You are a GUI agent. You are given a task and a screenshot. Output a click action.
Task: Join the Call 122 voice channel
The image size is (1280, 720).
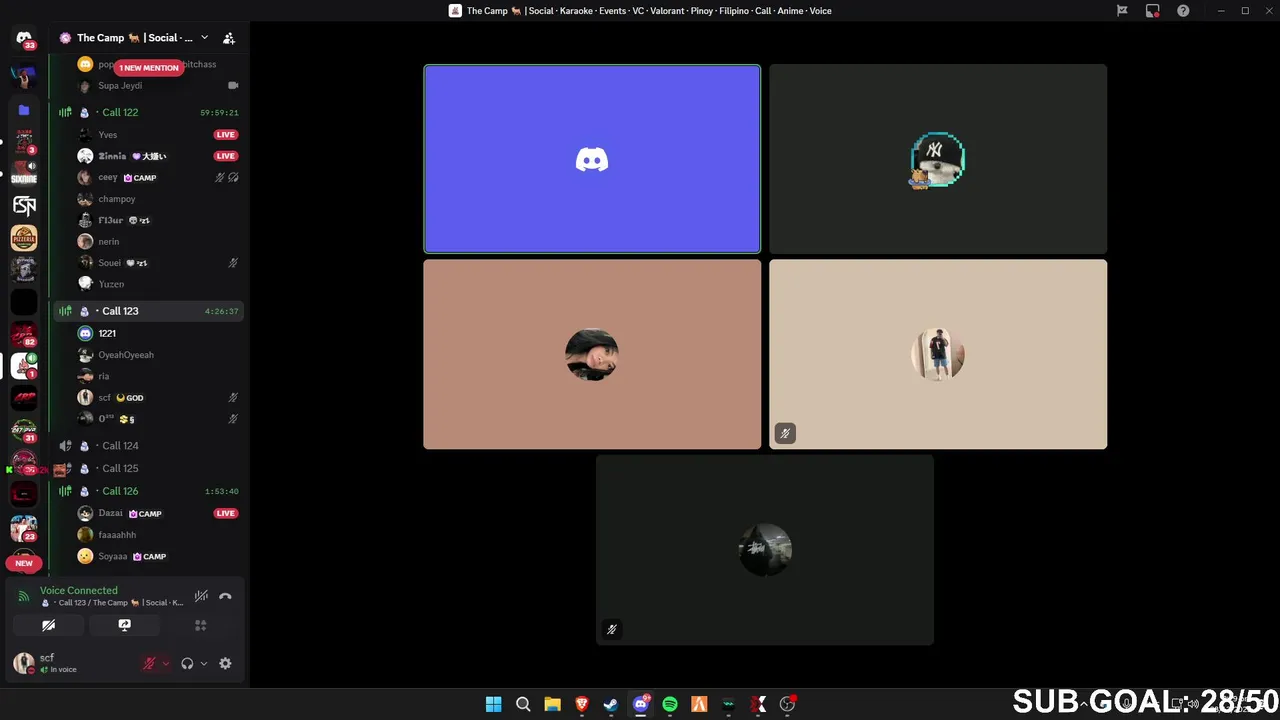click(149, 113)
